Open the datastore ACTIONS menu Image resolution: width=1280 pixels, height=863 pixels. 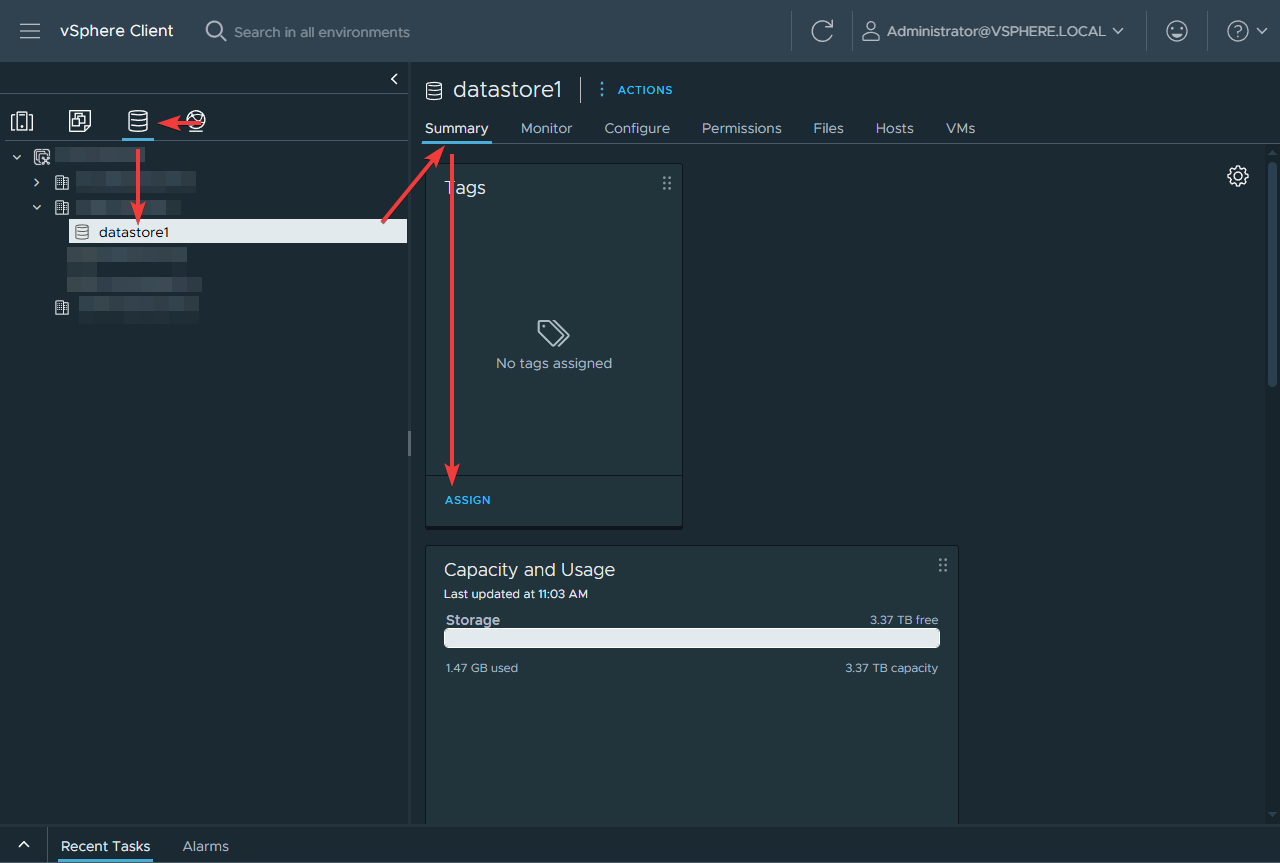636,90
